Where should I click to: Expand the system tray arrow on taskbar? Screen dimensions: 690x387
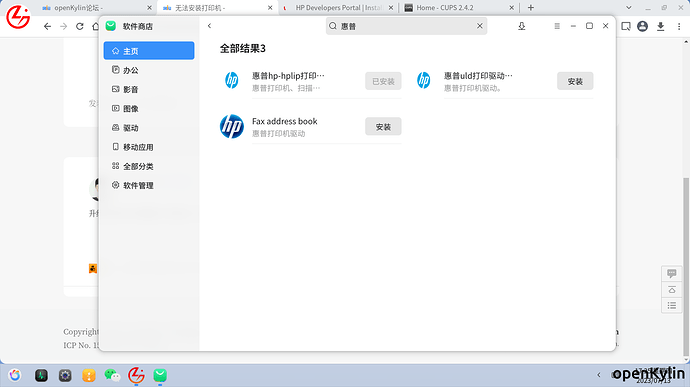tap(598, 375)
